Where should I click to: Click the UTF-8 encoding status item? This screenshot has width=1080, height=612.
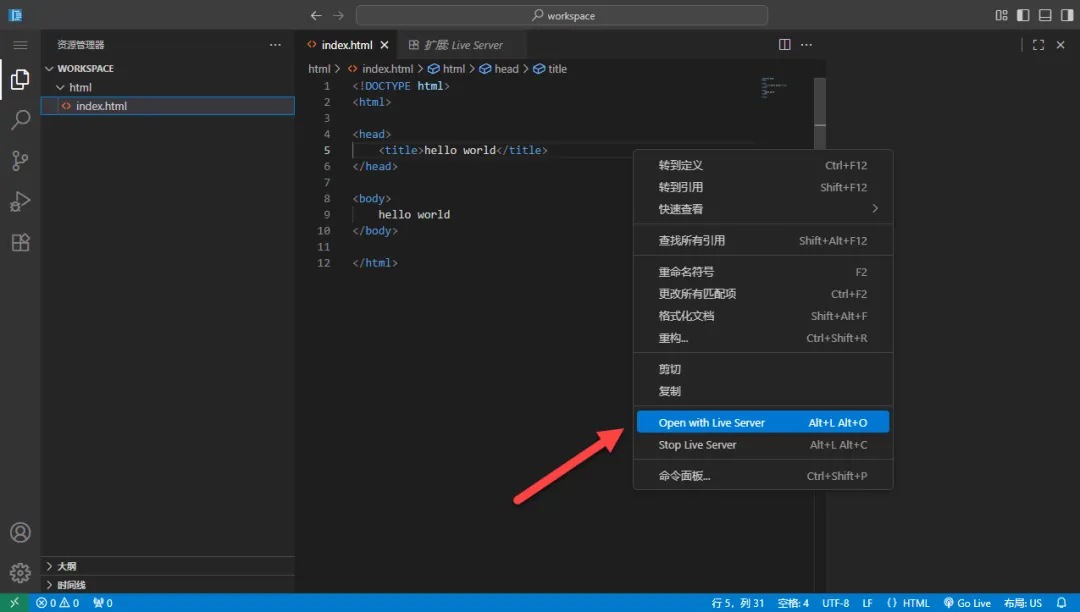point(835,603)
